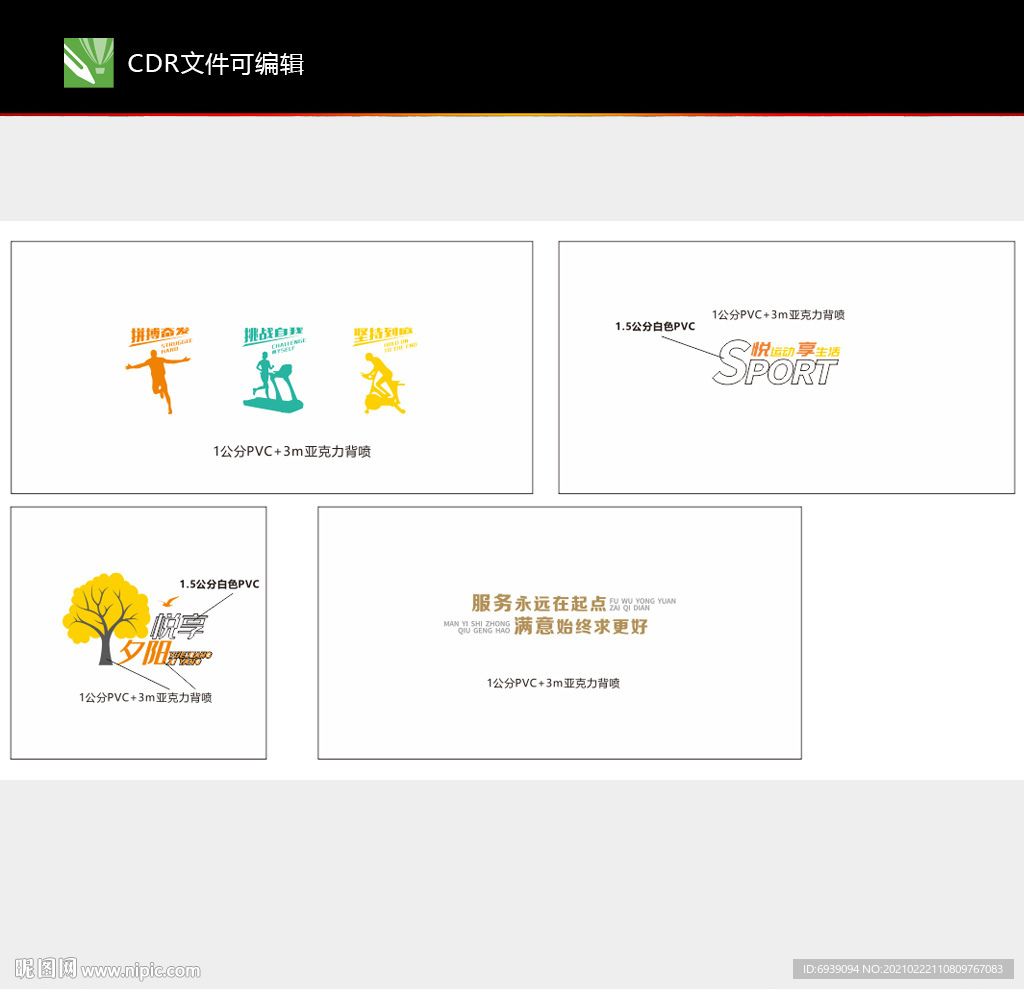Select the 悦享夕阳 design panel thumbnail
The image size is (1024, 989).
137,632
